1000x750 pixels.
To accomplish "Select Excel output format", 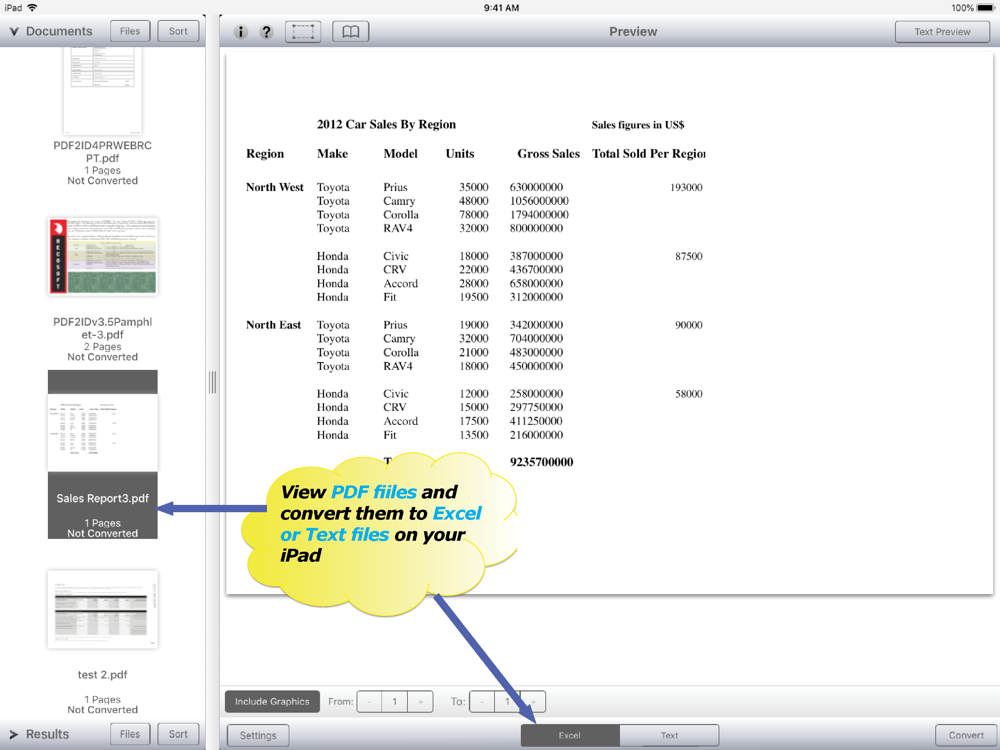I will pyautogui.click(x=570, y=735).
